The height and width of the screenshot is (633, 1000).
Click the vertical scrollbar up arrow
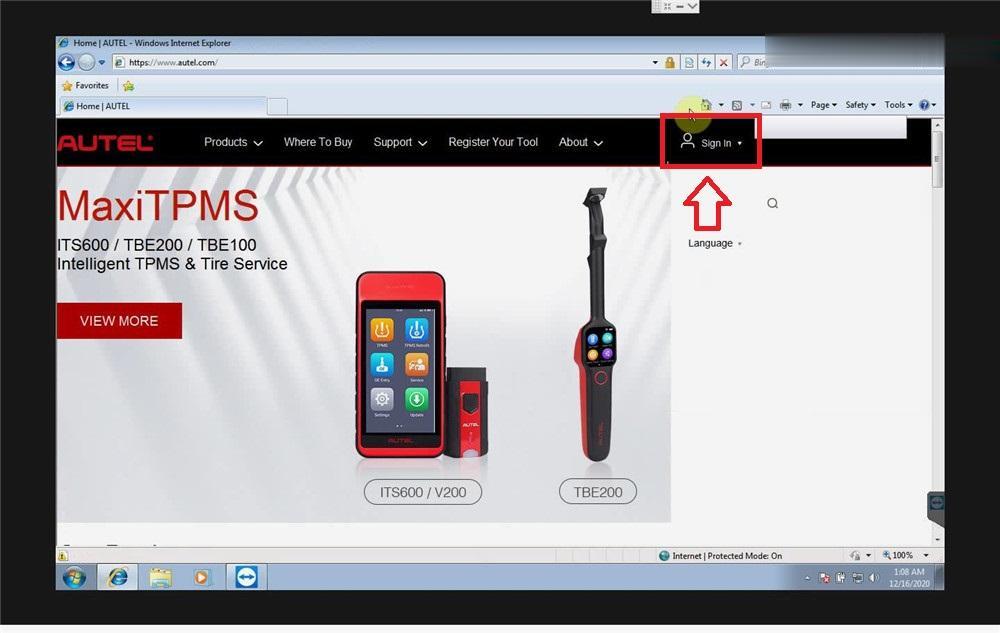937,125
